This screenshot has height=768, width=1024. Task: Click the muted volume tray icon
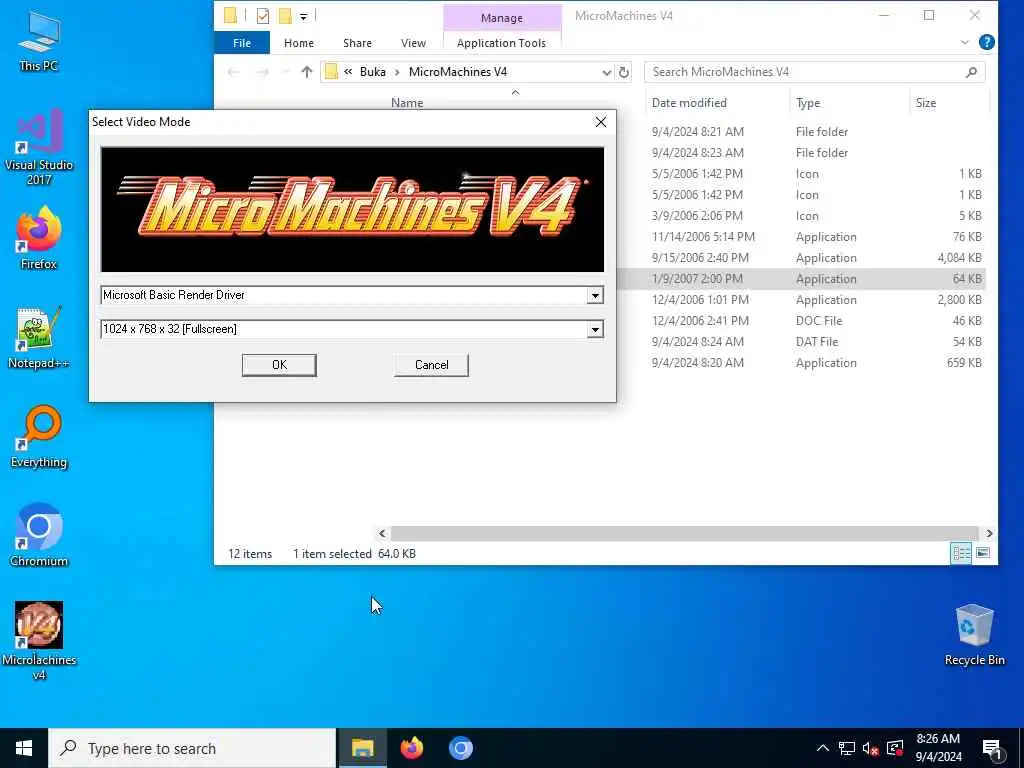870,748
